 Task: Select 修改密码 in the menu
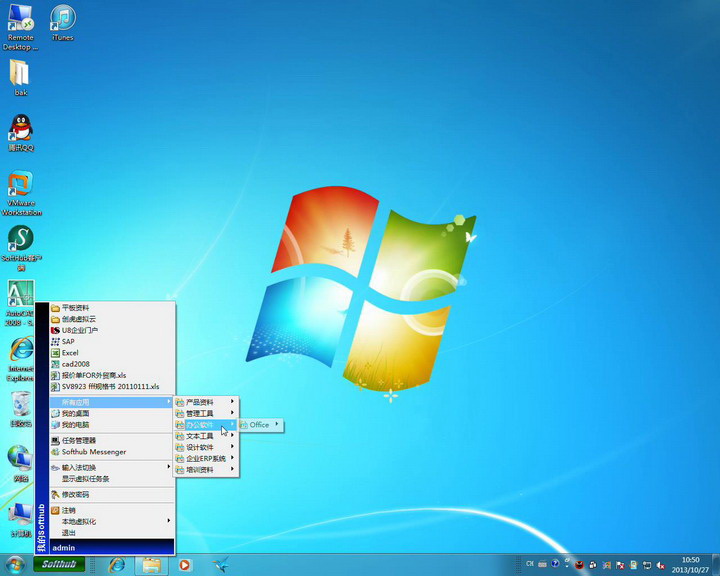pyautogui.click(x=75, y=494)
